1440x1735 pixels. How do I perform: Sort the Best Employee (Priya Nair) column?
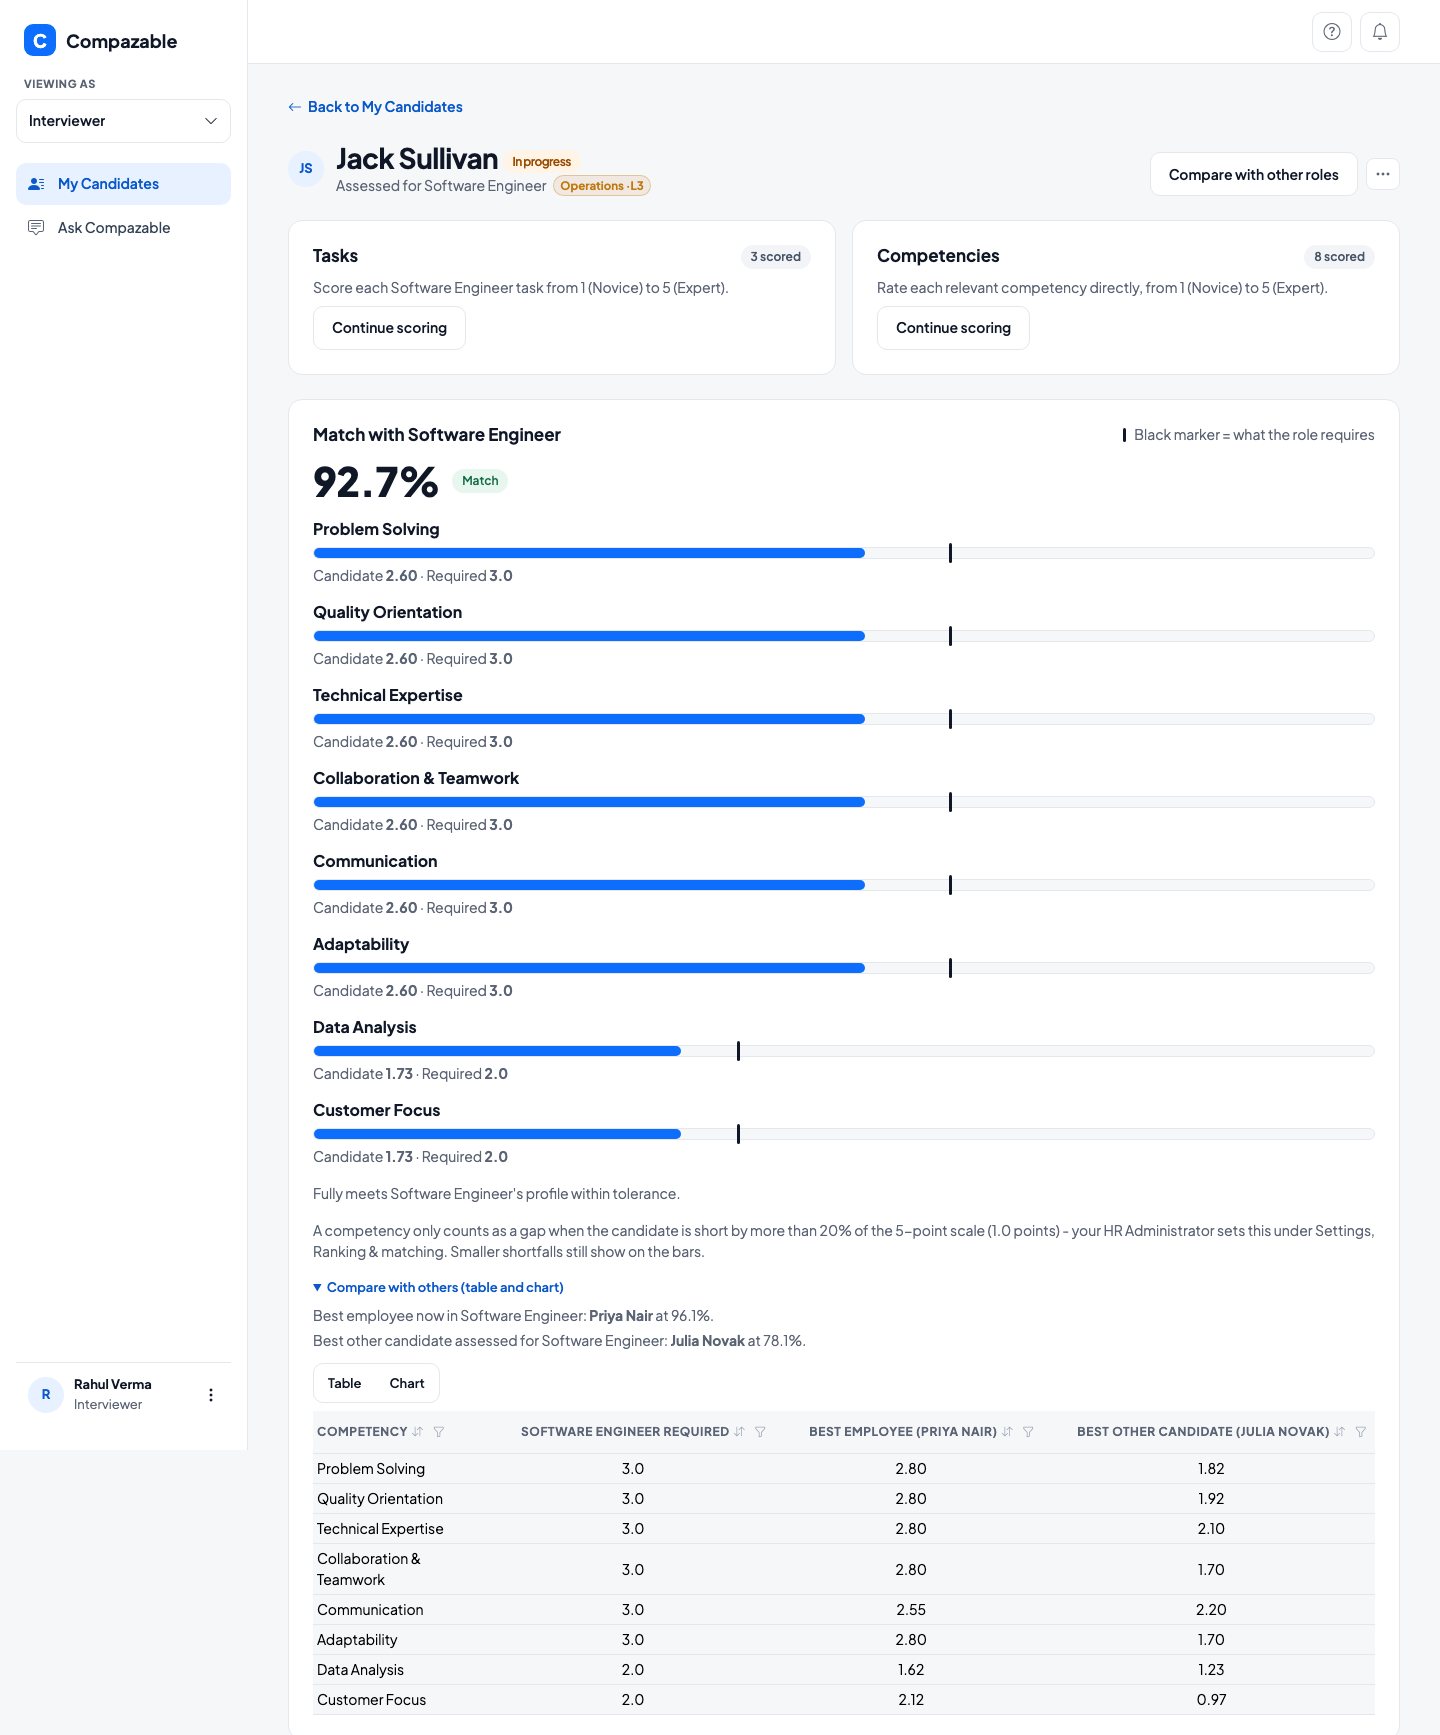click(1007, 1432)
